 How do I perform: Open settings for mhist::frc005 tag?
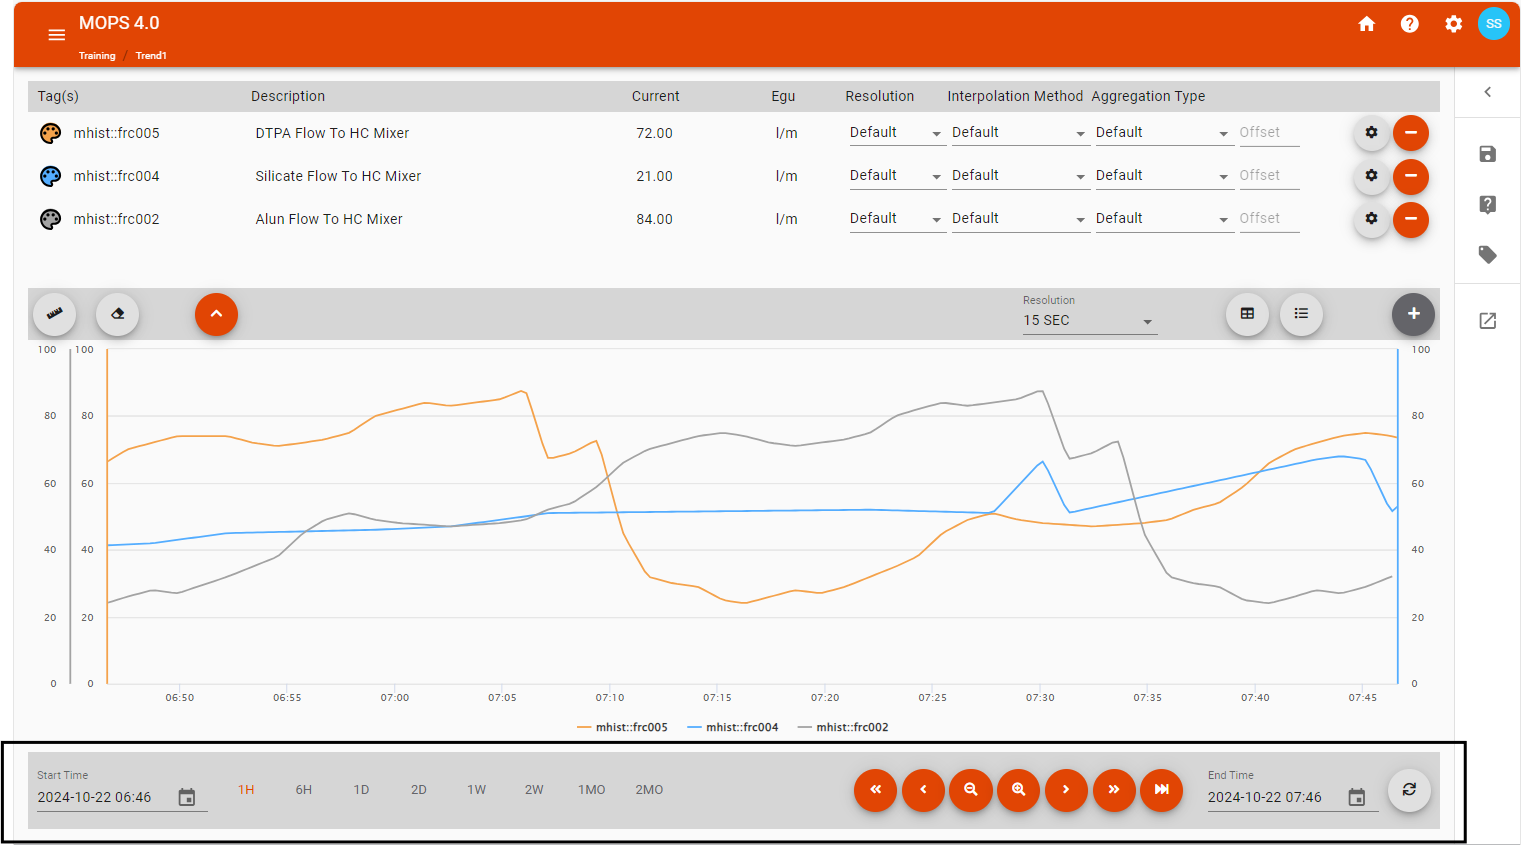pyautogui.click(x=1371, y=133)
